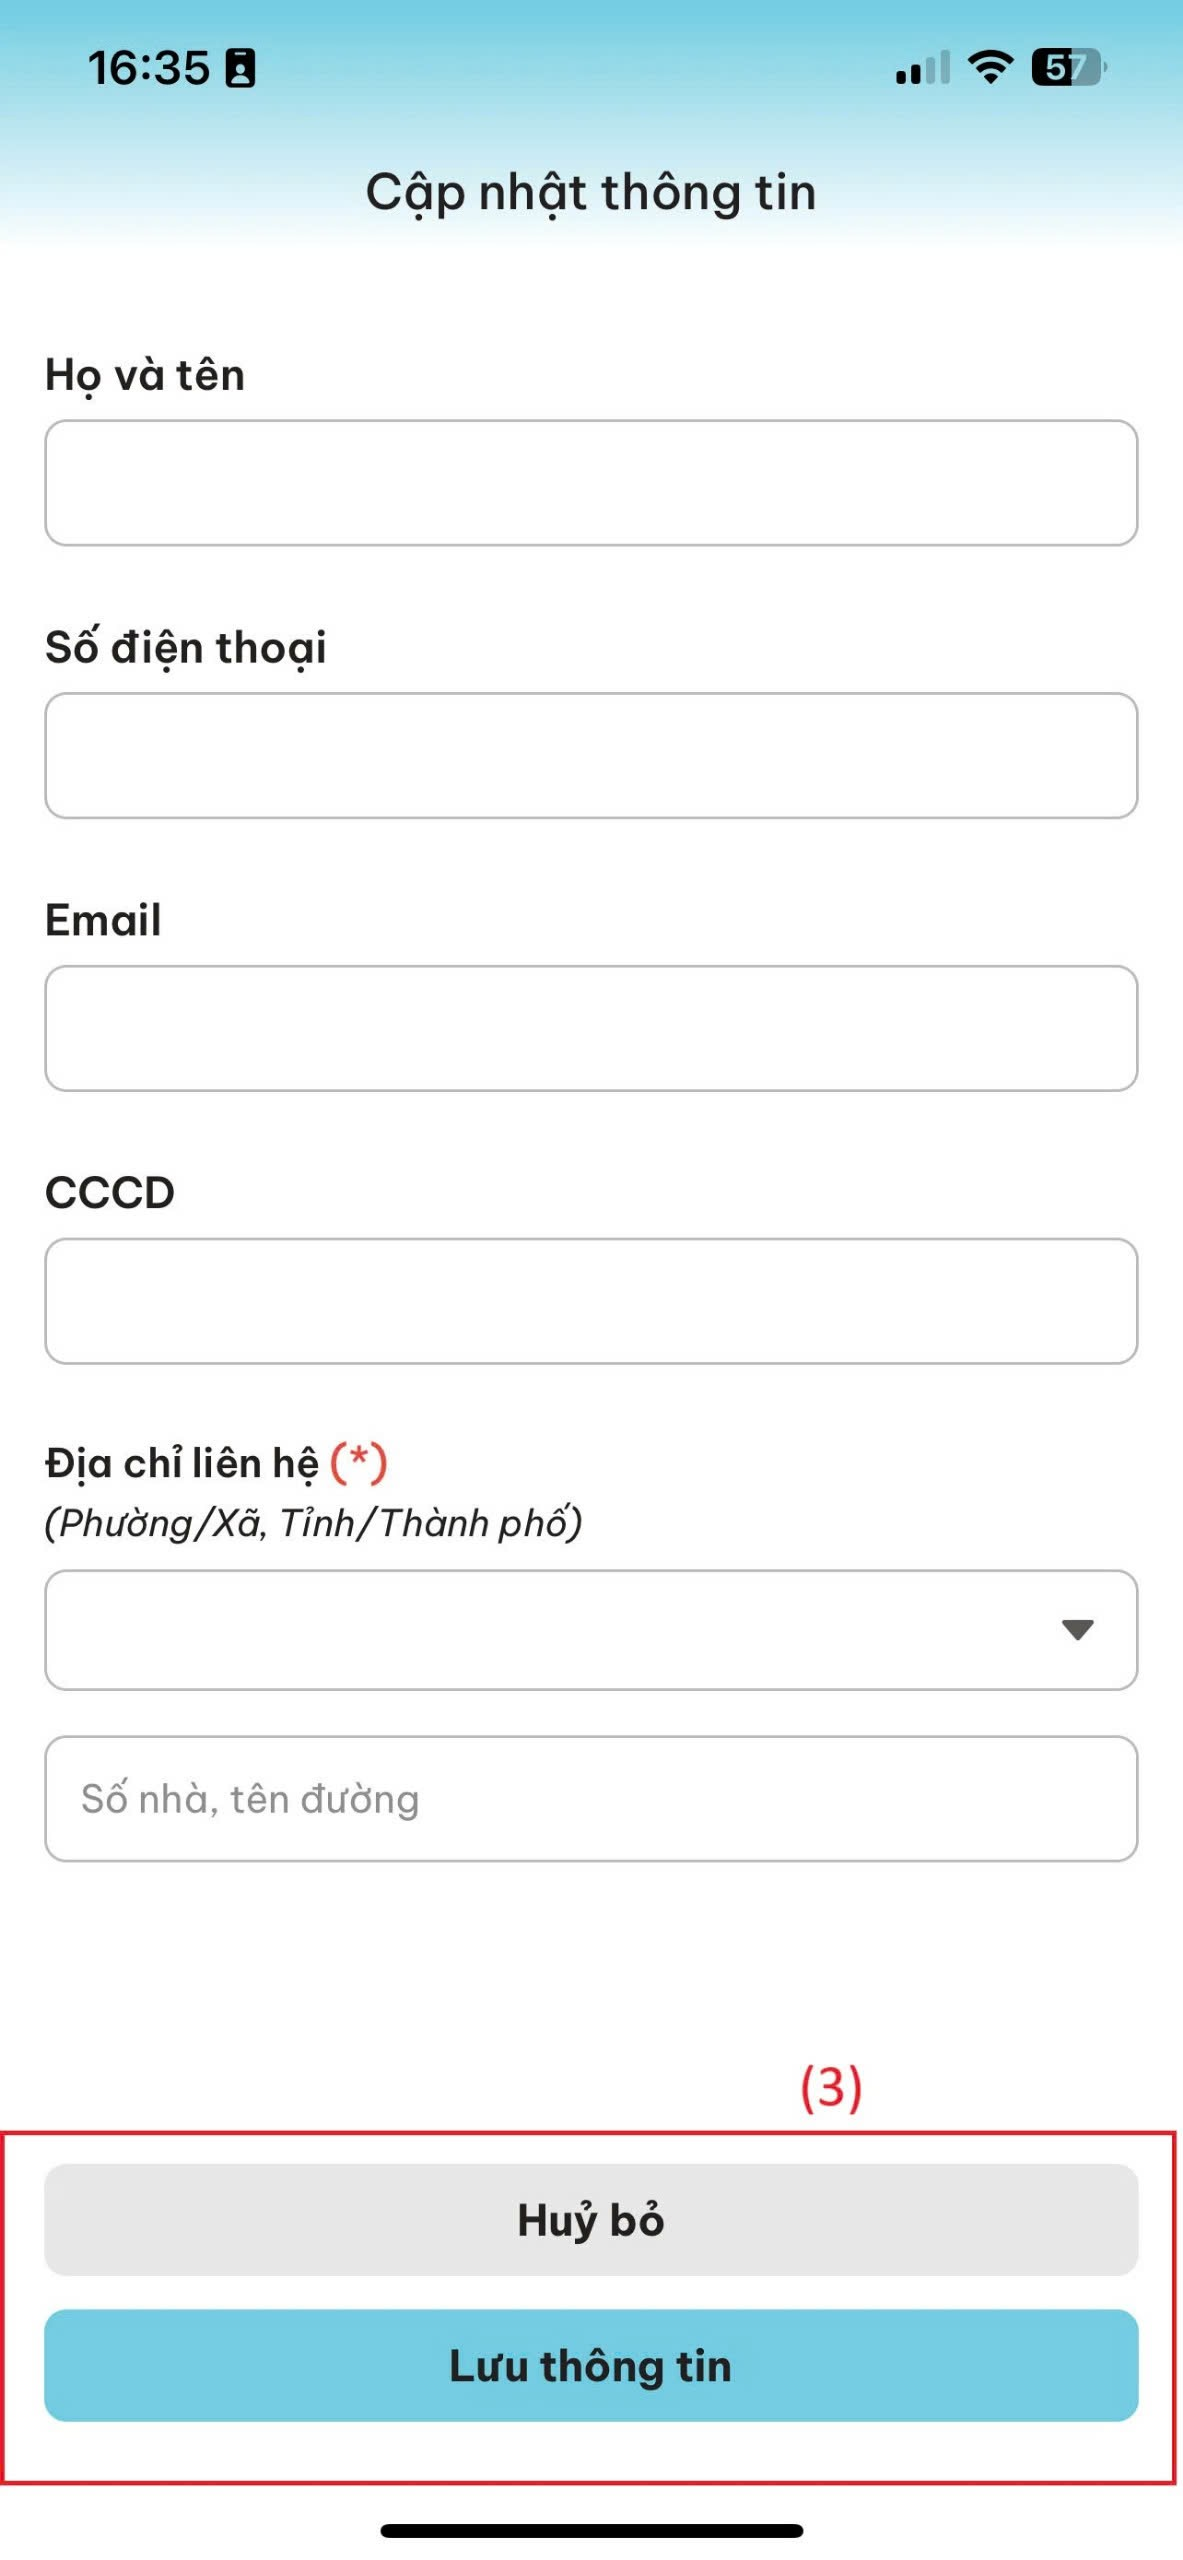
Task: Tap the battery level indicator
Action: (x=1068, y=68)
